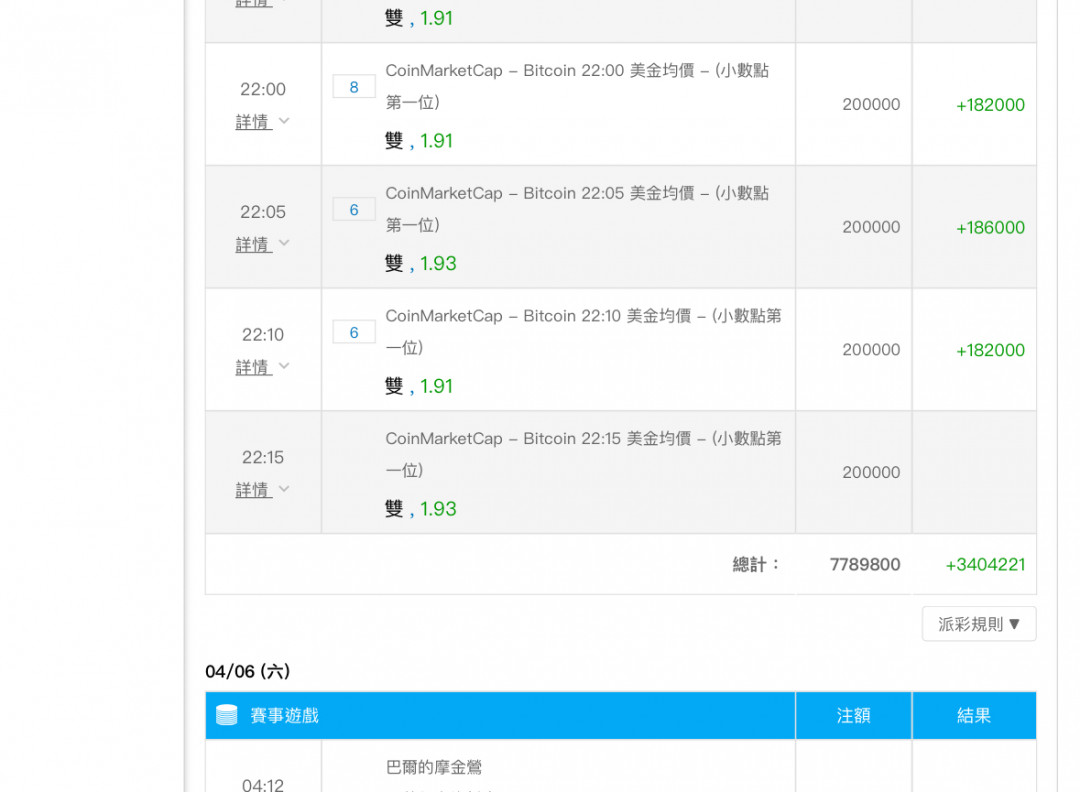Open 詳情 link for 22:10 bet
The height and width of the screenshot is (792, 1080).
tap(253, 367)
